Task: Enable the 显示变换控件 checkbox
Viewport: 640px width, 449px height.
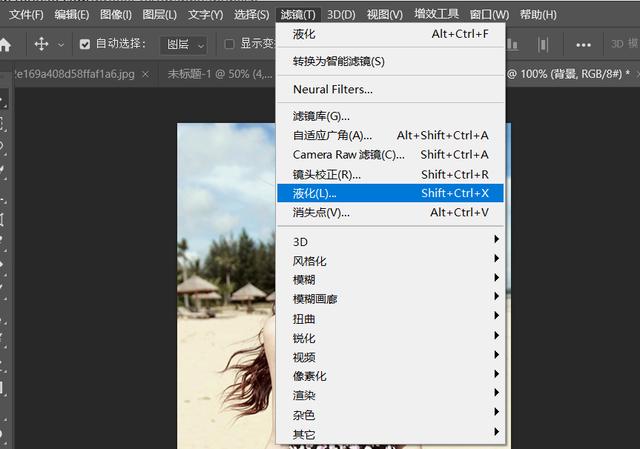Action: point(229,44)
